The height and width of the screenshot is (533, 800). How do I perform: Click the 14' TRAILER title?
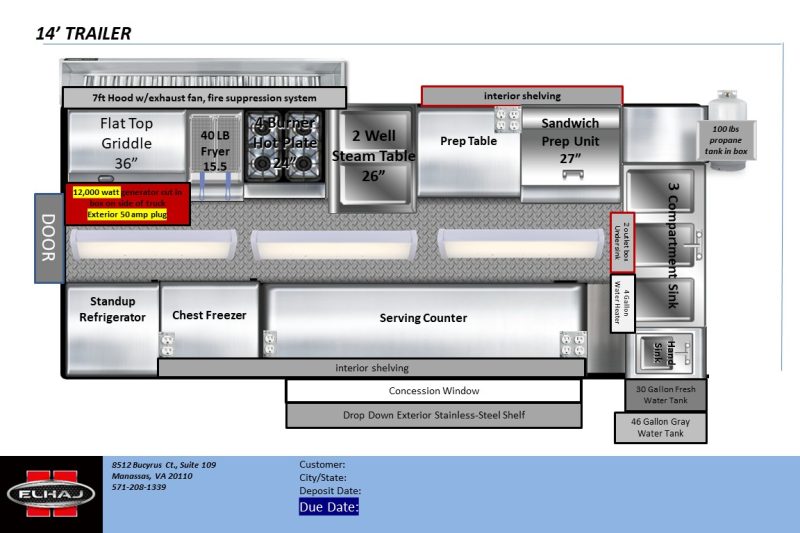click(83, 33)
